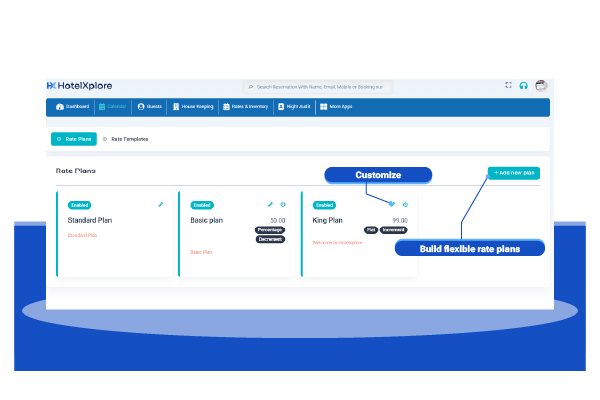Toggle power icon on Basic plan card

(x=283, y=204)
